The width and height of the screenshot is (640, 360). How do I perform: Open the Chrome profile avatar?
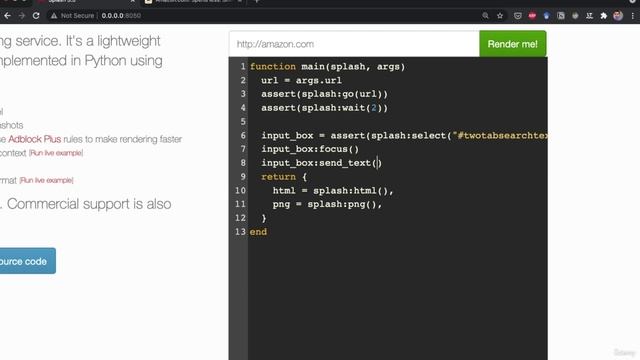point(618,16)
